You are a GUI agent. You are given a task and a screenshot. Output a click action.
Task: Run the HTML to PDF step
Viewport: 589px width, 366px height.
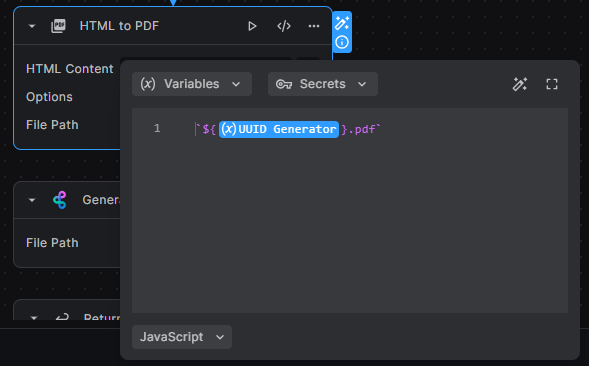coord(252,26)
